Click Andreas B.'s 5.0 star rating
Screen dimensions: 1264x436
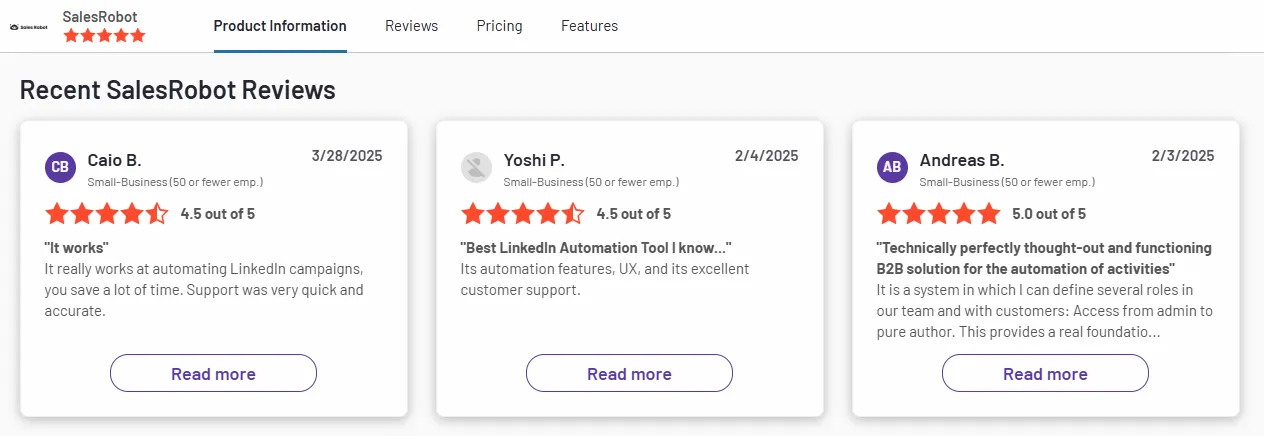click(939, 213)
